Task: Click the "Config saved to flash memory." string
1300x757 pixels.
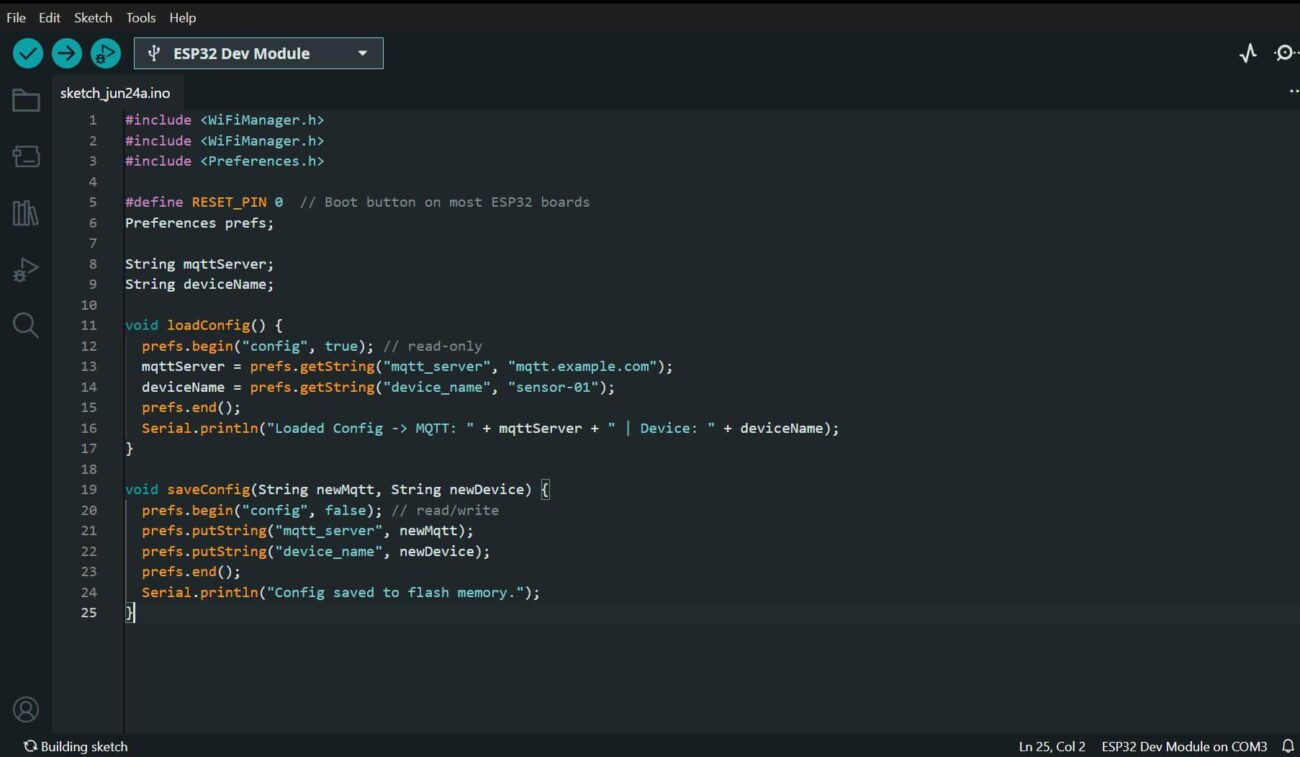Action: click(x=395, y=592)
